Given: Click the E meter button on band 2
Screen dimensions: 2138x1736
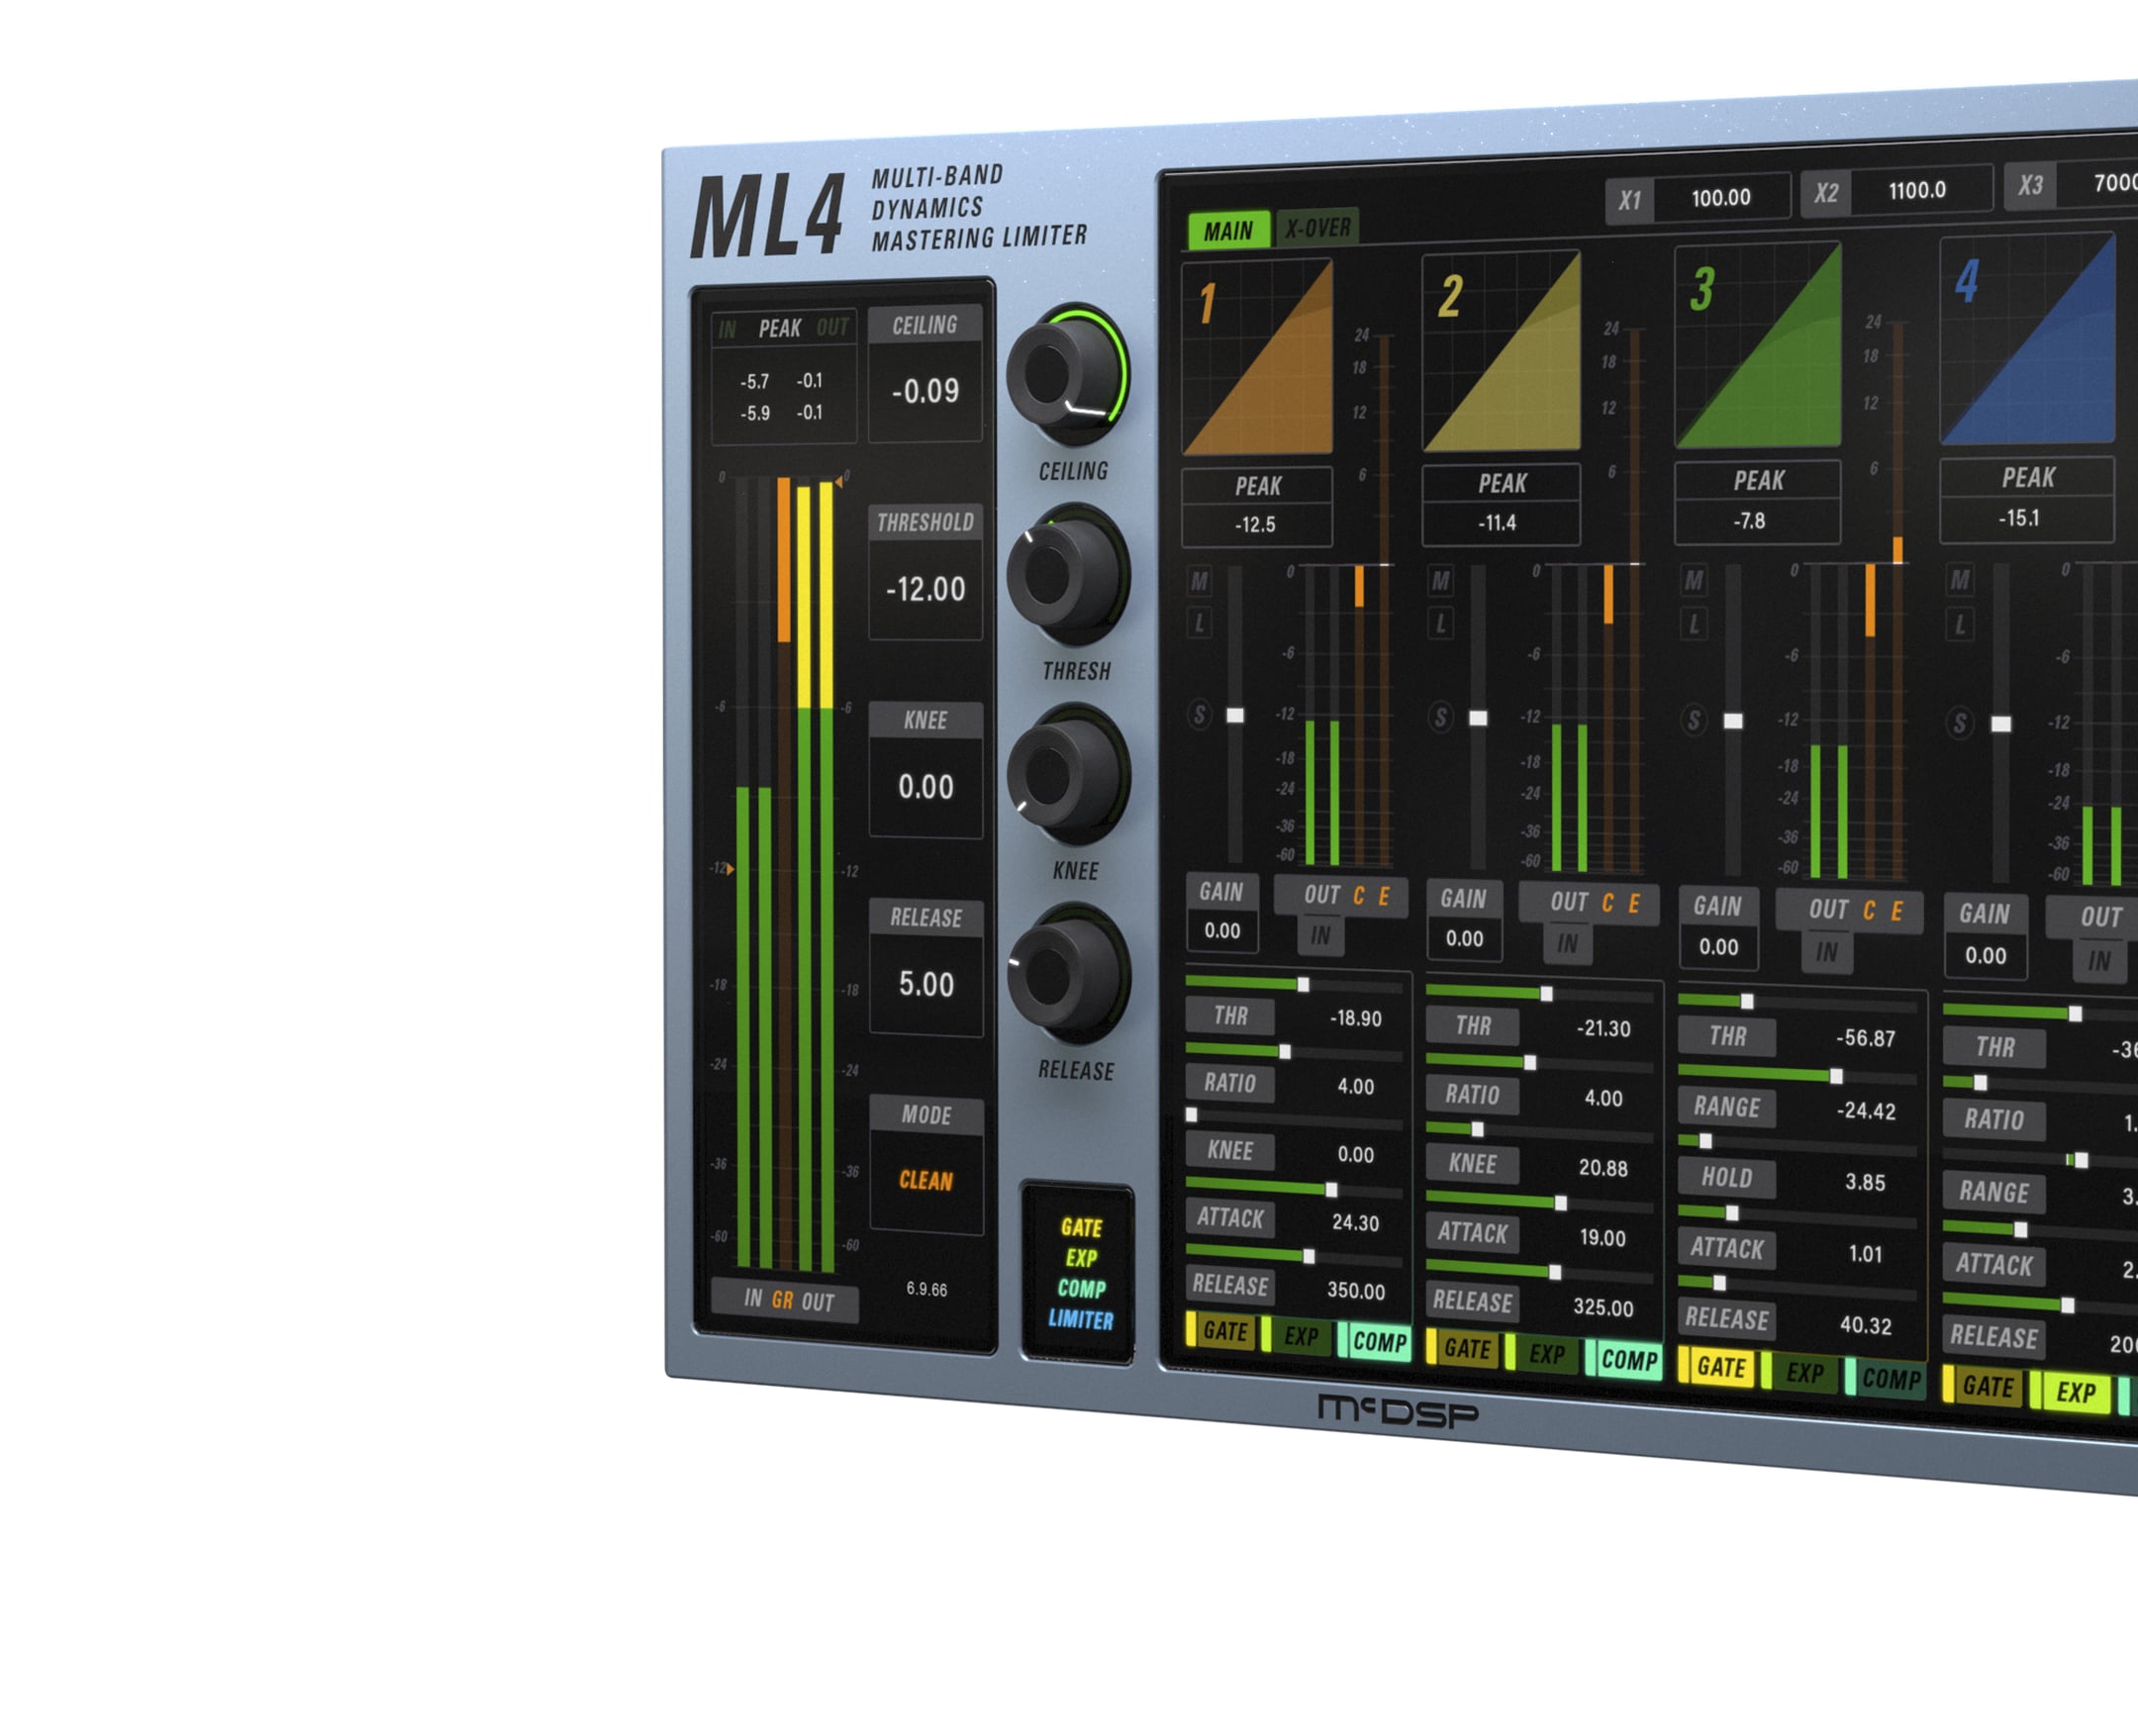Looking at the screenshot, I should (1634, 904).
